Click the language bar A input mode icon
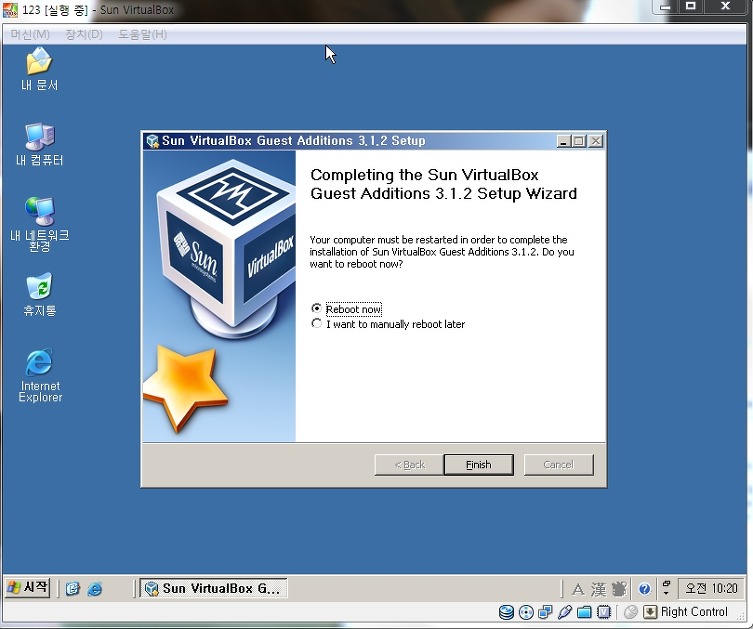Screen dimensions: 753x629 tap(578, 589)
